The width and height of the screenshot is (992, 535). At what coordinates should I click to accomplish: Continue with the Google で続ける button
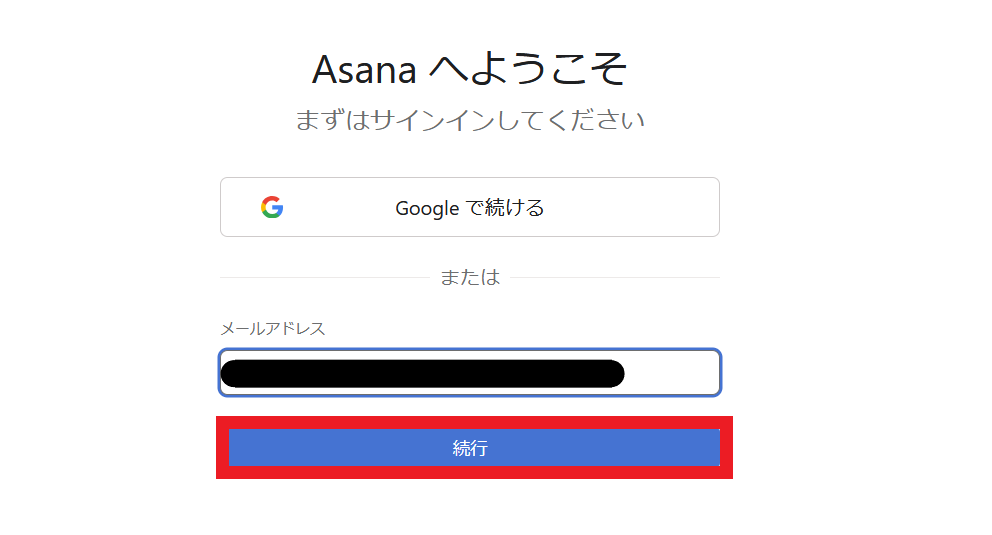point(469,207)
